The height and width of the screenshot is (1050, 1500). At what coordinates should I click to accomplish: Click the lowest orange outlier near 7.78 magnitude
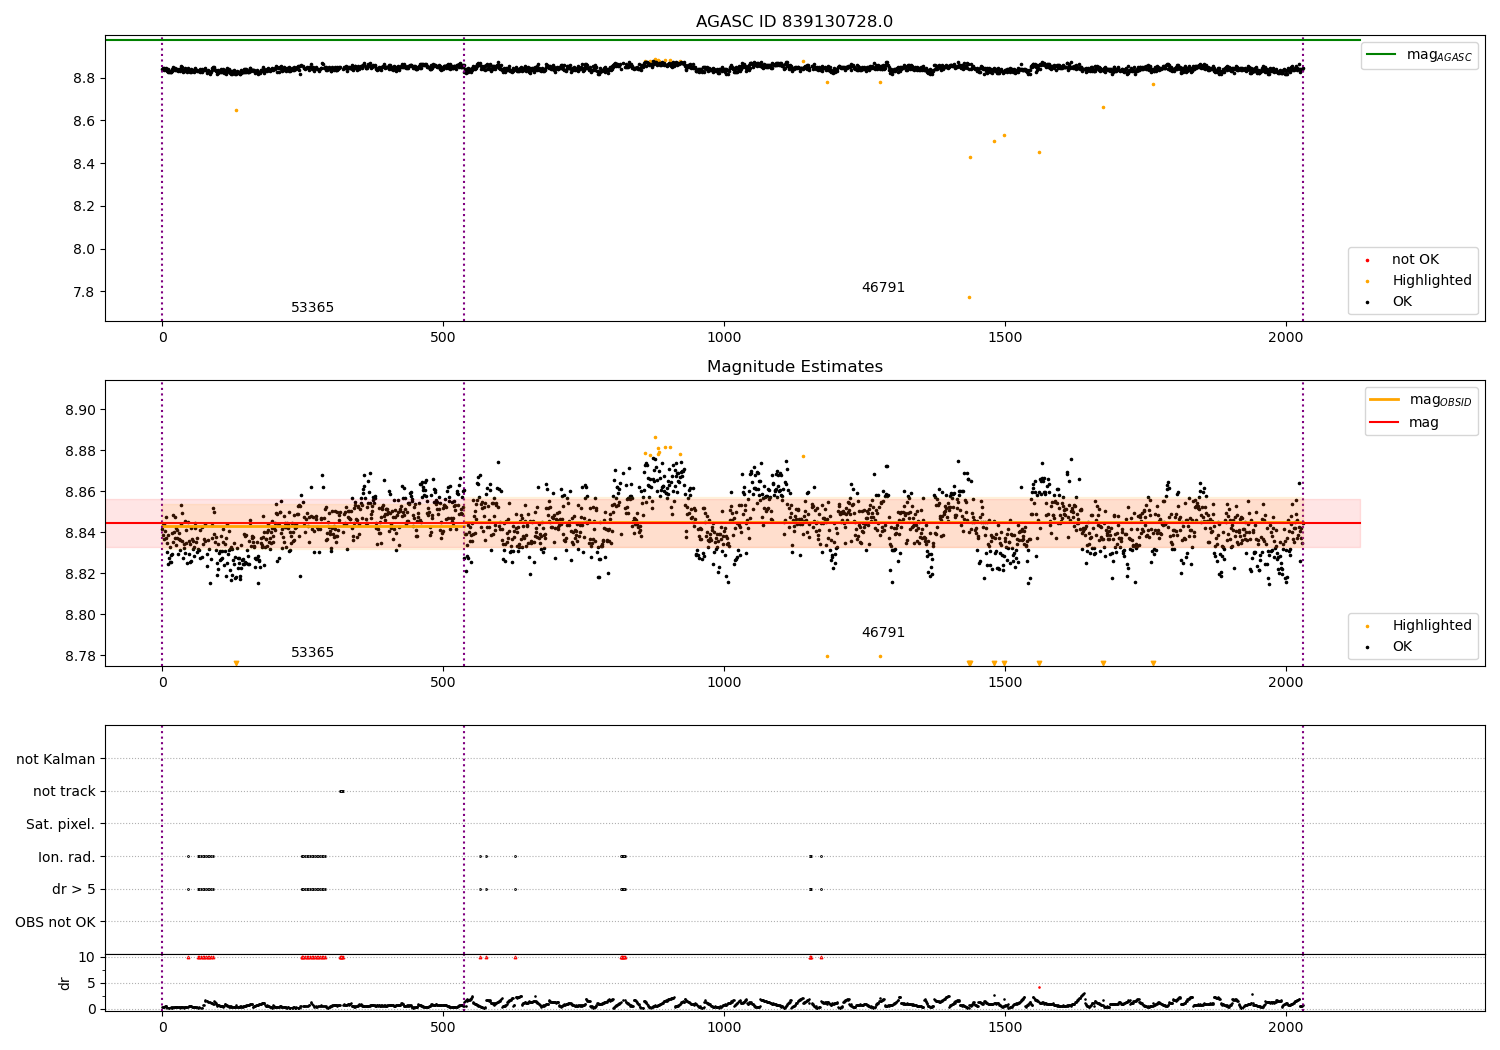[x=969, y=297]
